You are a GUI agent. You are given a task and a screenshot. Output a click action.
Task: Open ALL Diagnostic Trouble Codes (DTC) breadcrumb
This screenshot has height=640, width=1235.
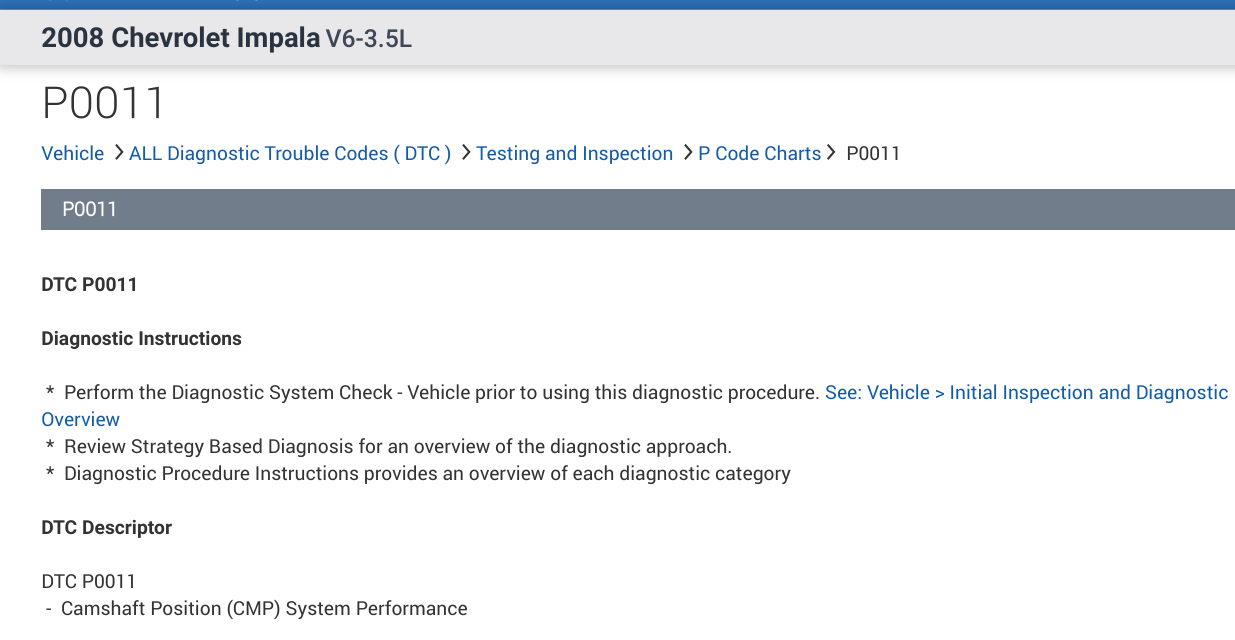point(290,153)
